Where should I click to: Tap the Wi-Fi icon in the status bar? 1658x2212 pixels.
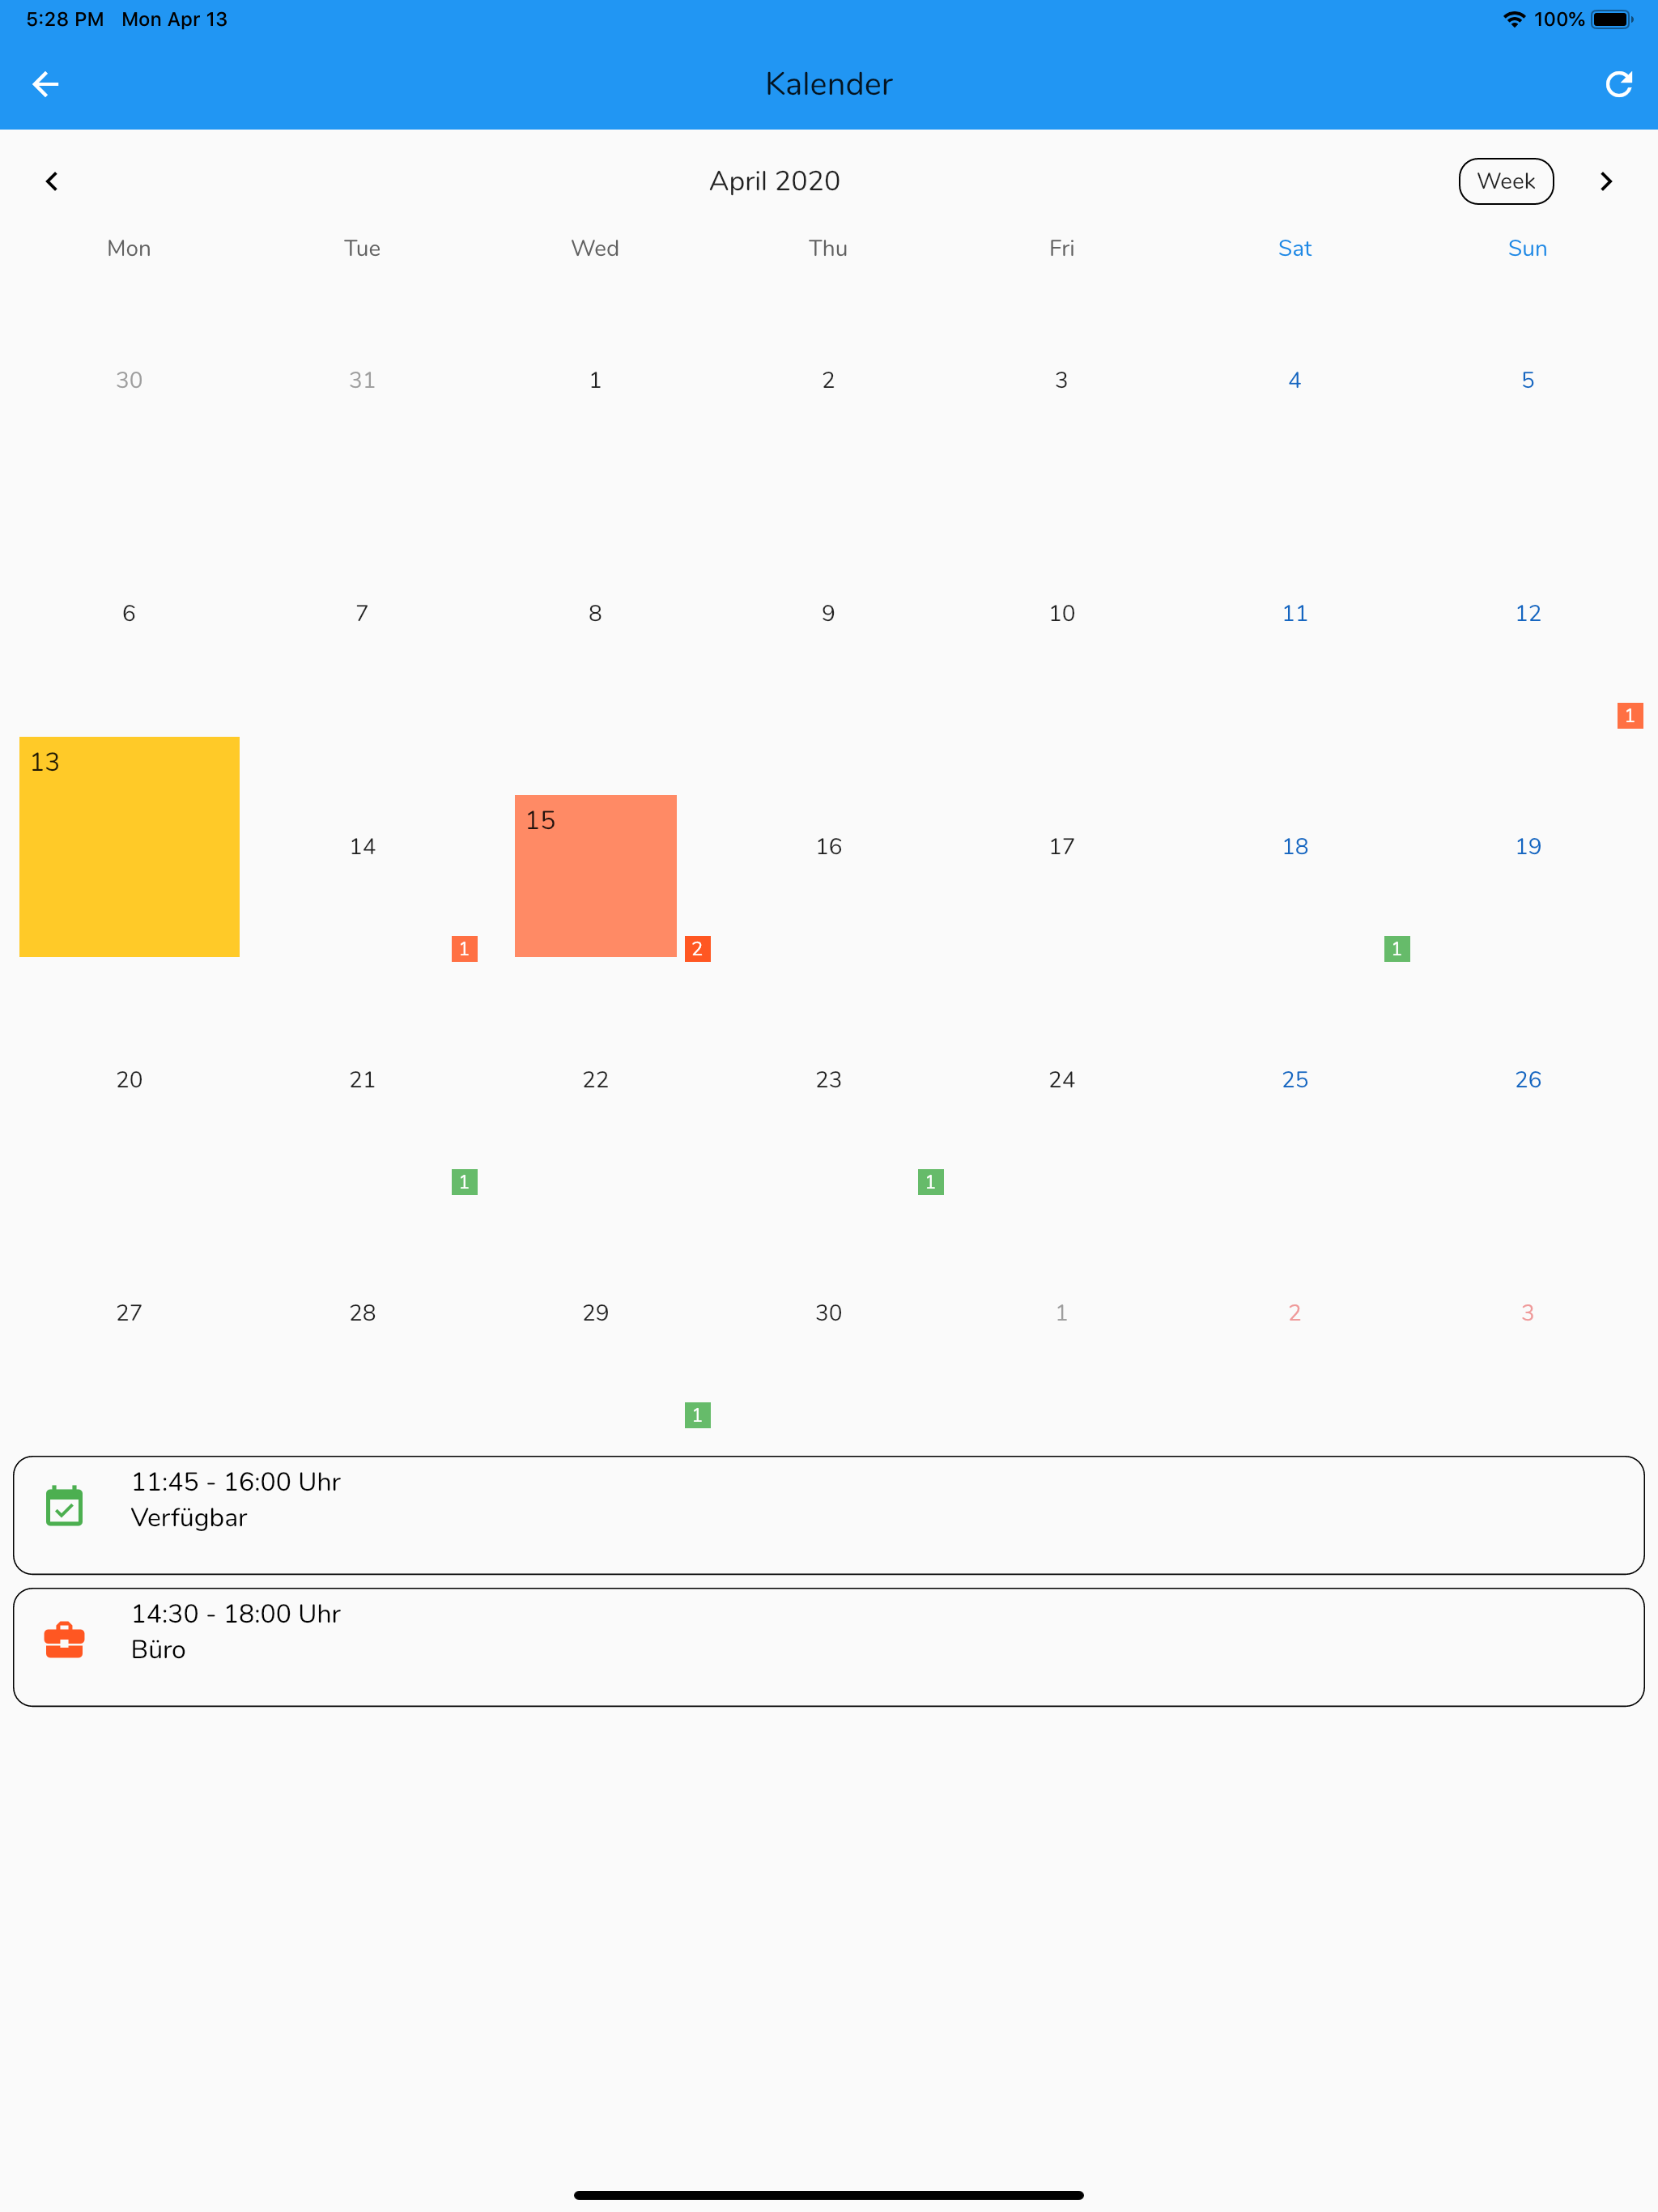pos(1514,19)
